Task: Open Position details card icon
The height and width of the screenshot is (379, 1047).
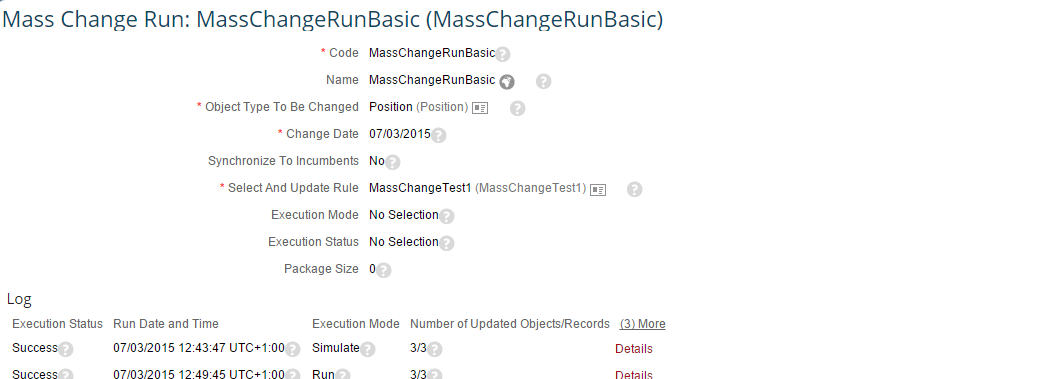Action: point(480,108)
